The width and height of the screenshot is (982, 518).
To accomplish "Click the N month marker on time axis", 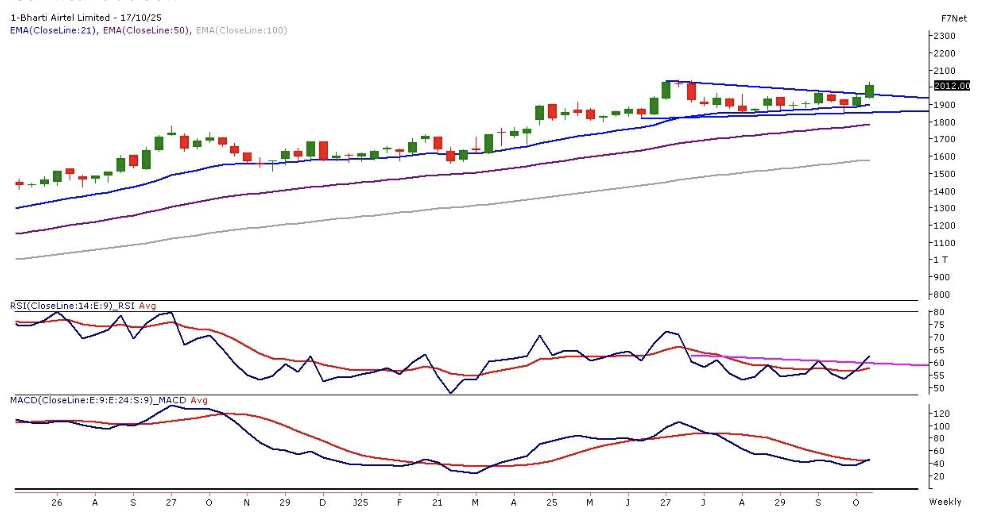I will point(246,501).
